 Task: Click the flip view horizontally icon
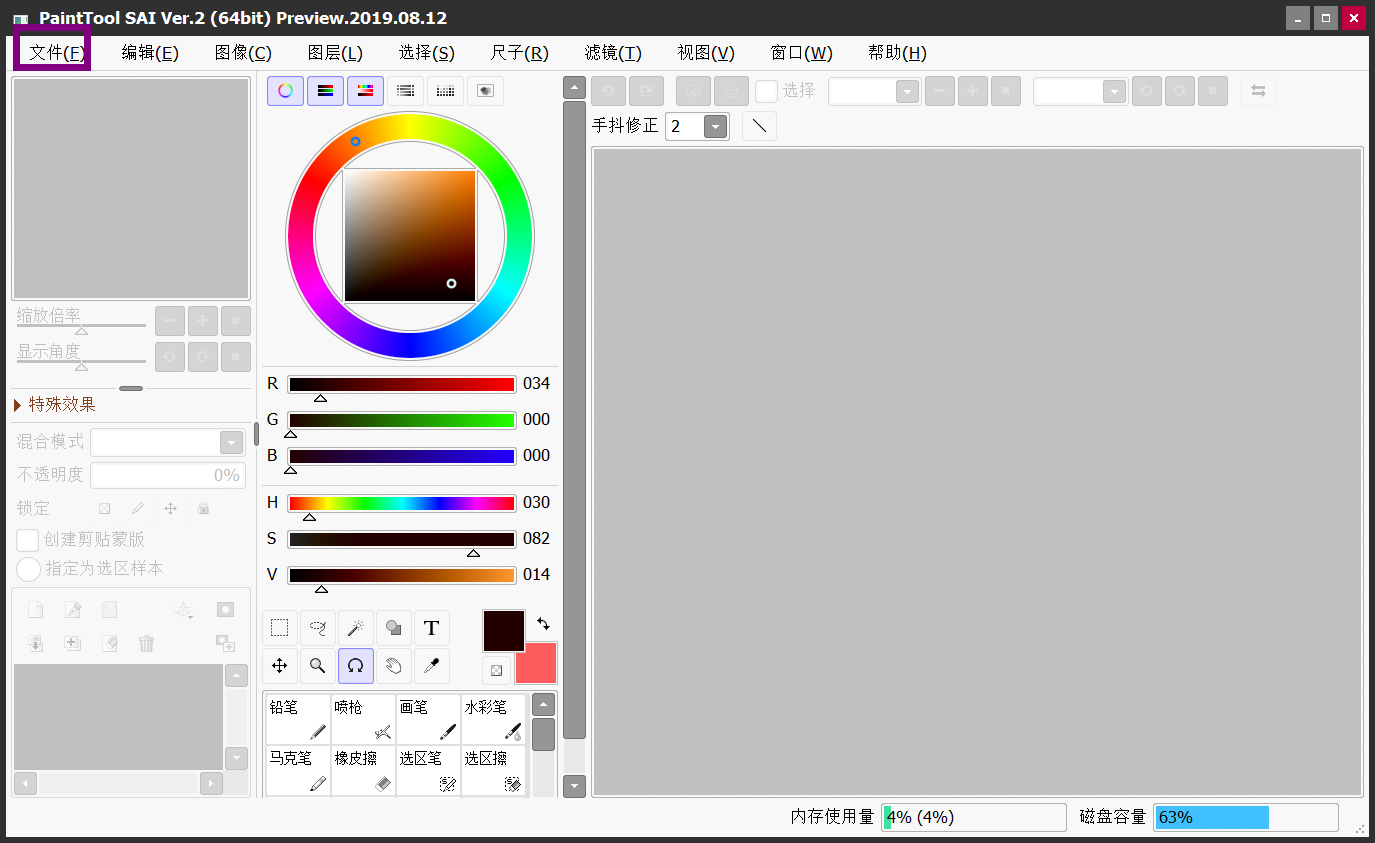[1258, 91]
